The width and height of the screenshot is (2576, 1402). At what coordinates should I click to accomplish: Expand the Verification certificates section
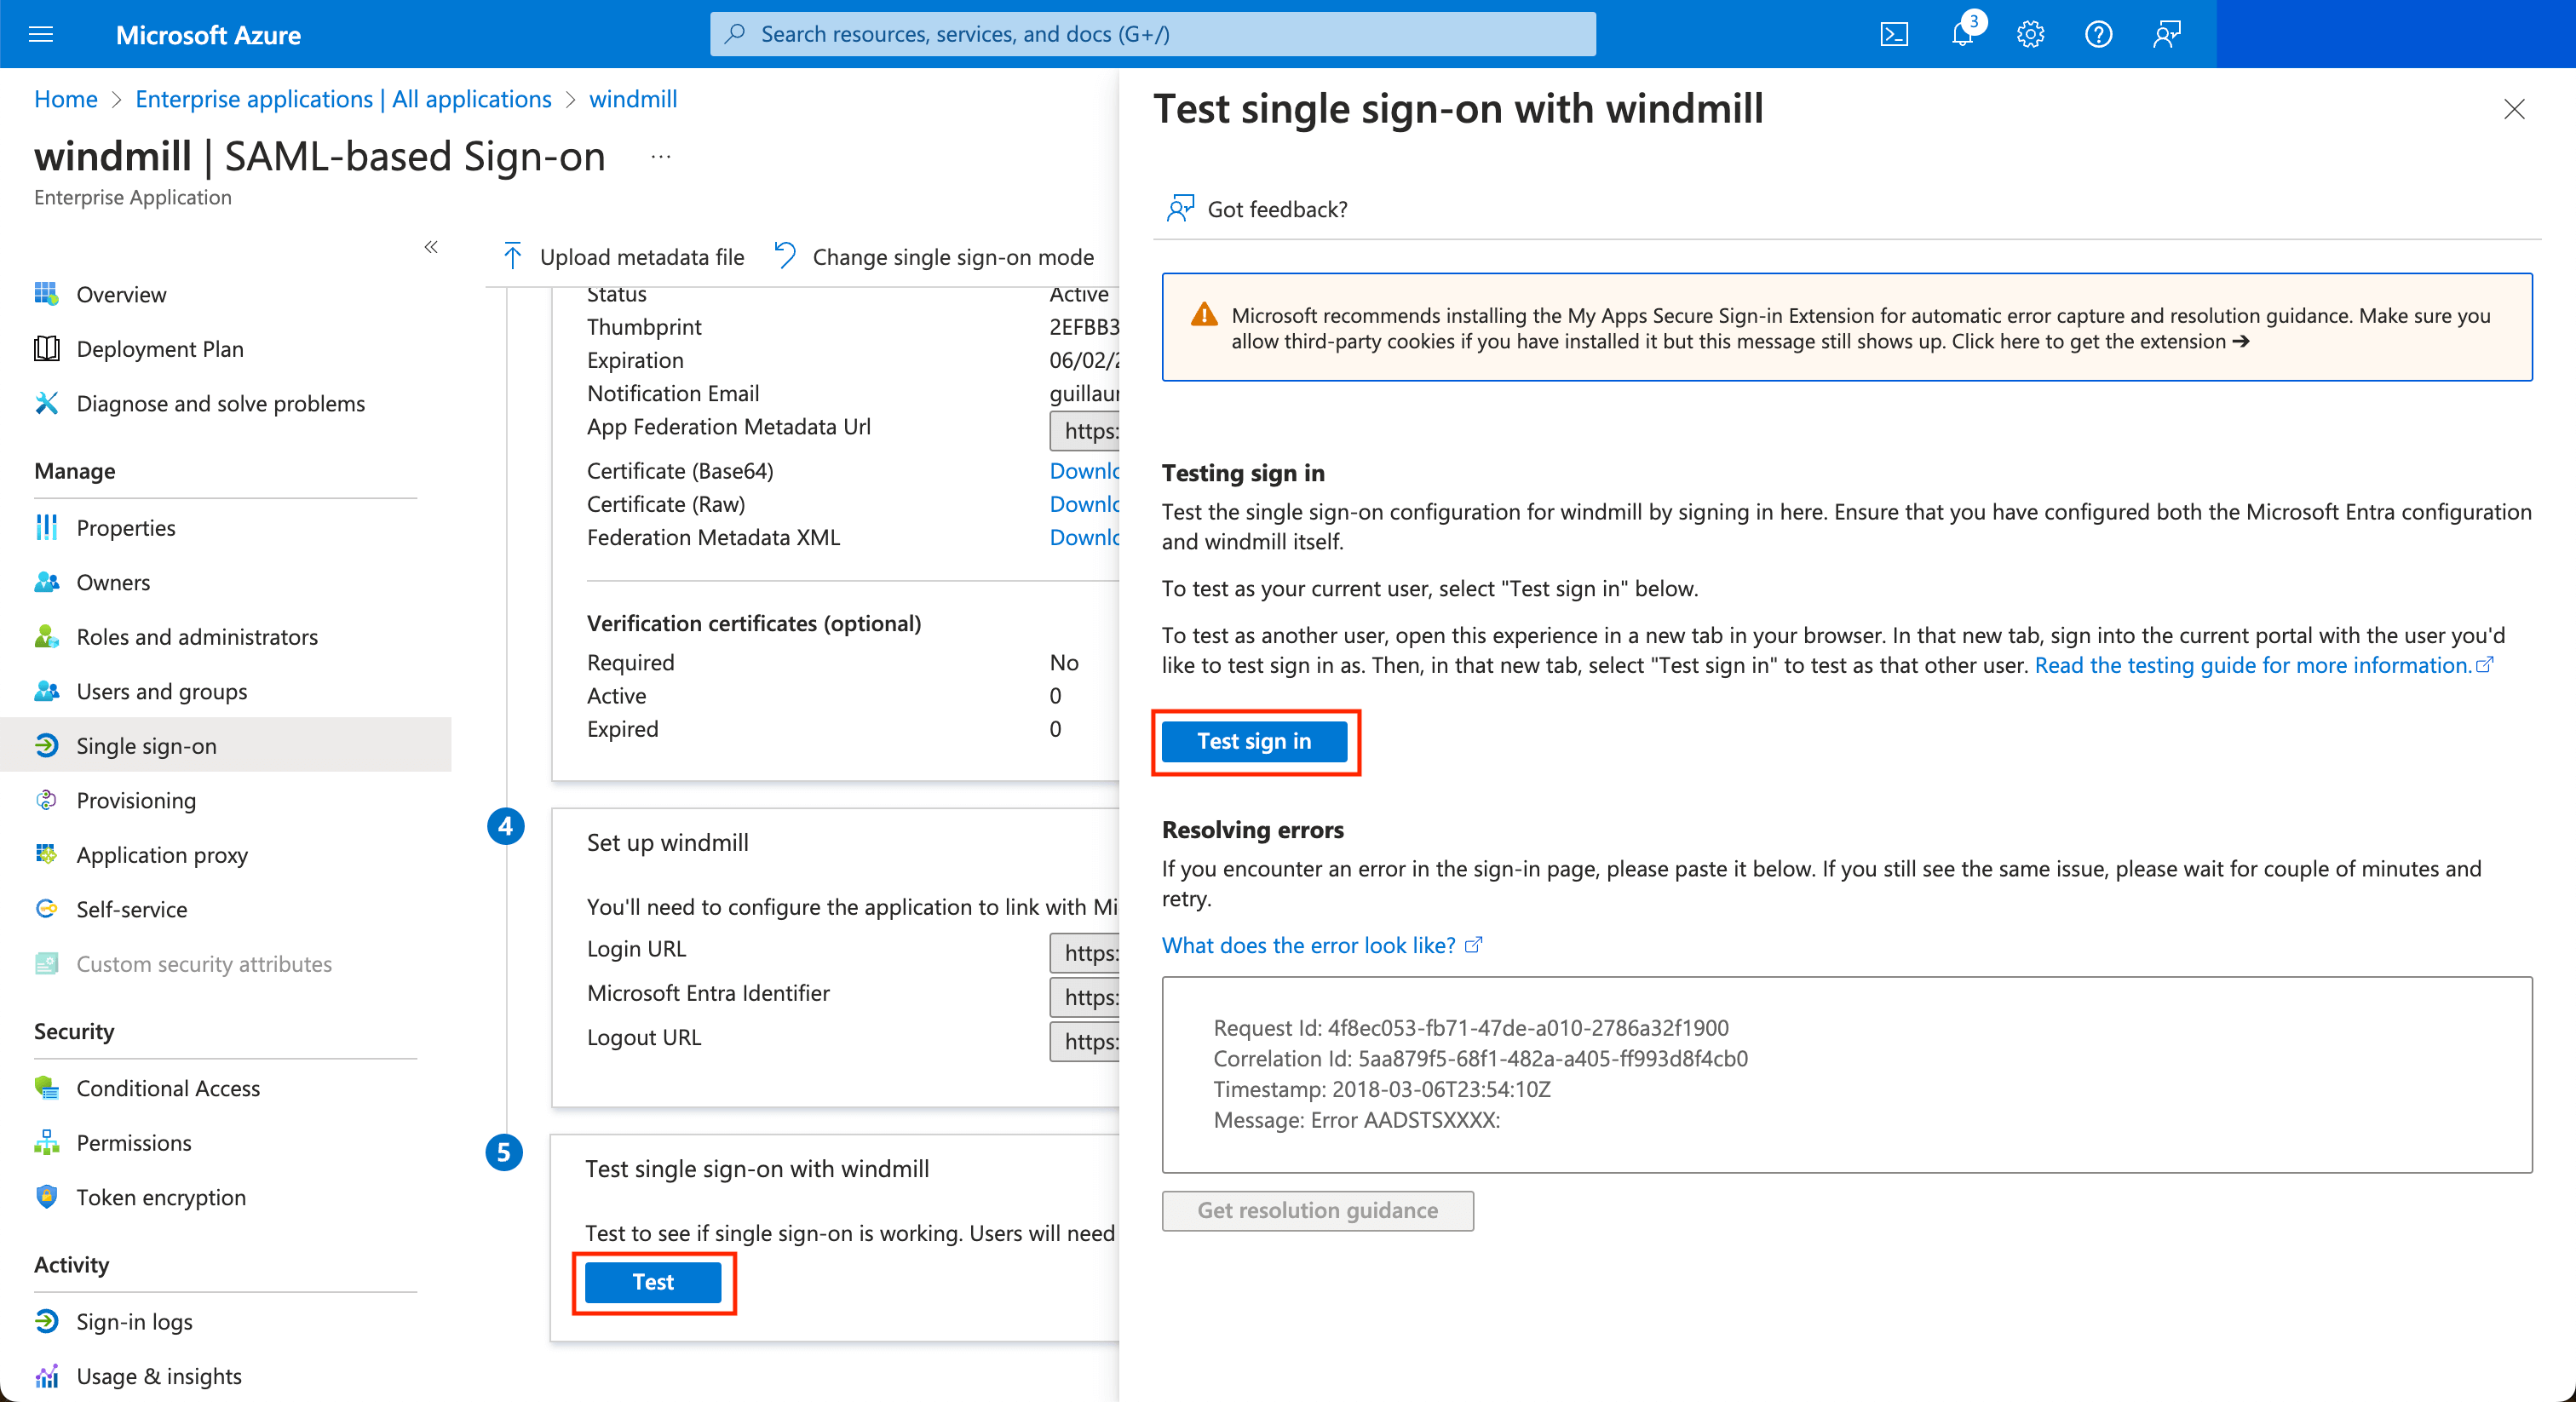(x=753, y=622)
